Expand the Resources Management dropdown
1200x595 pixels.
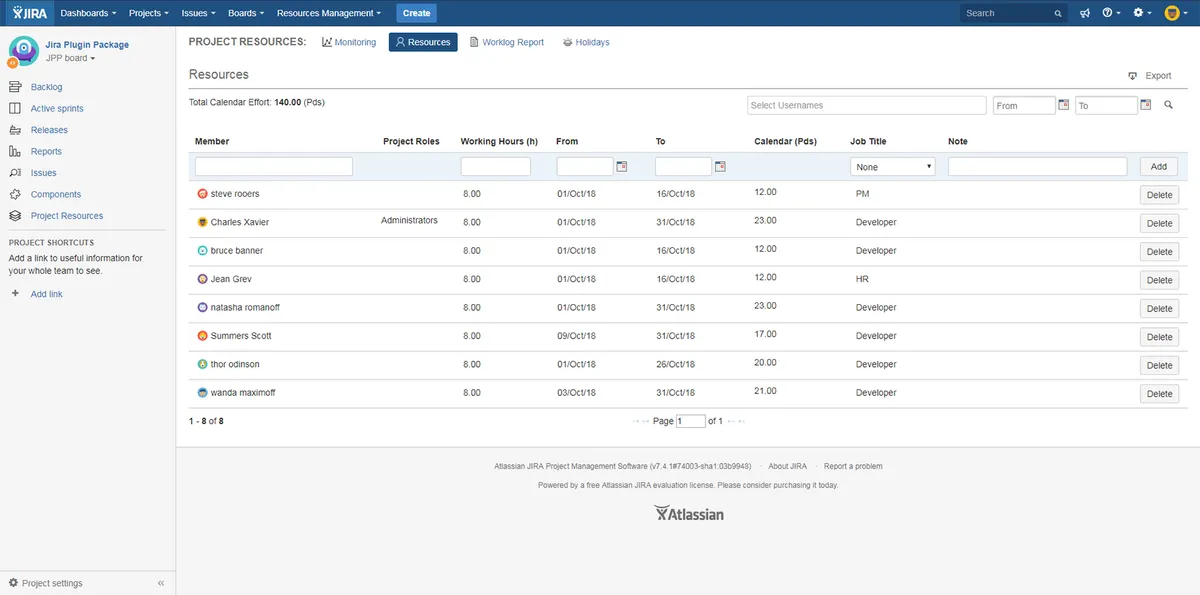tap(329, 13)
